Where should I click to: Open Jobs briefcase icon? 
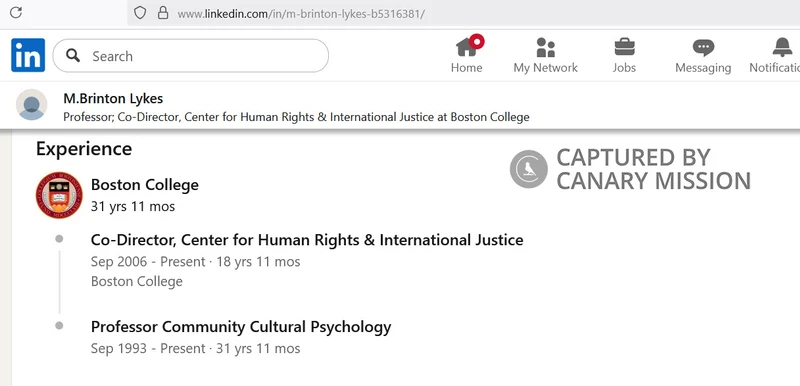point(624,47)
